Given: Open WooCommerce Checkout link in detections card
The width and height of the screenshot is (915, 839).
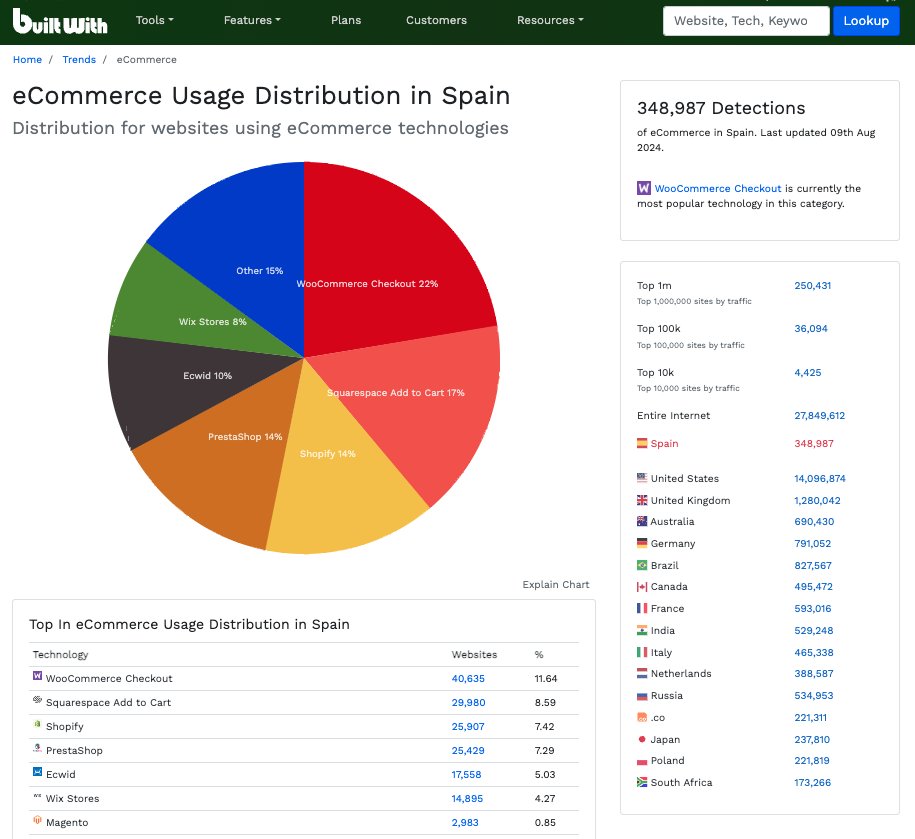Looking at the screenshot, I should tap(717, 188).
